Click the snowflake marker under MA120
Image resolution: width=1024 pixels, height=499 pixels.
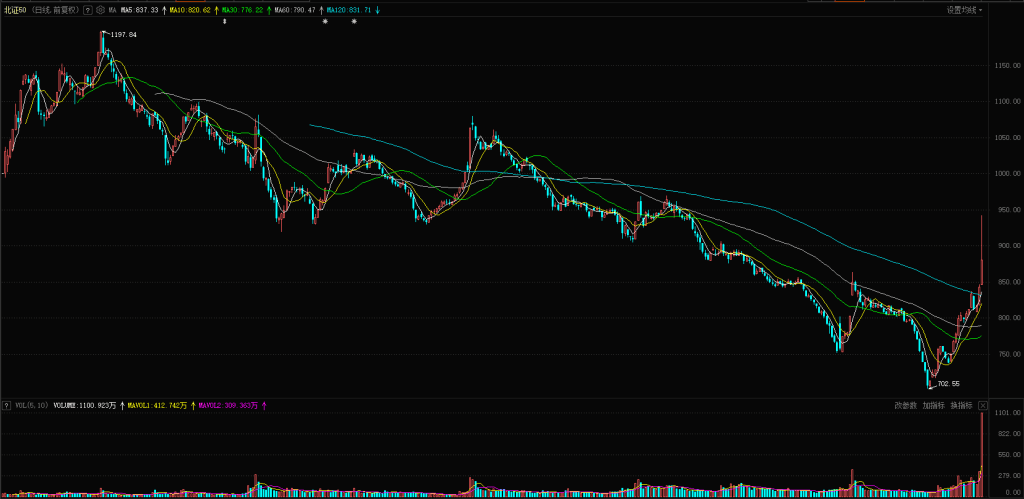[x=354, y=21]
